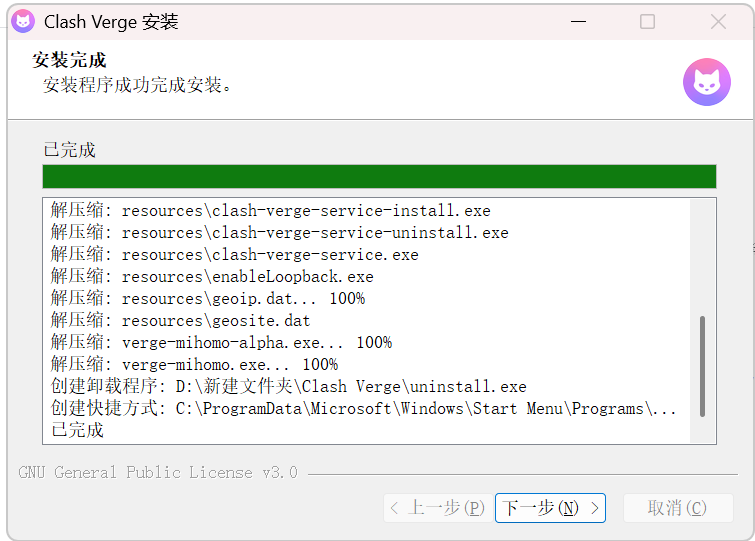This screenshot has height=541, width=755.
Task: Click the 上一步(P) back button
Action: point(438,508)
